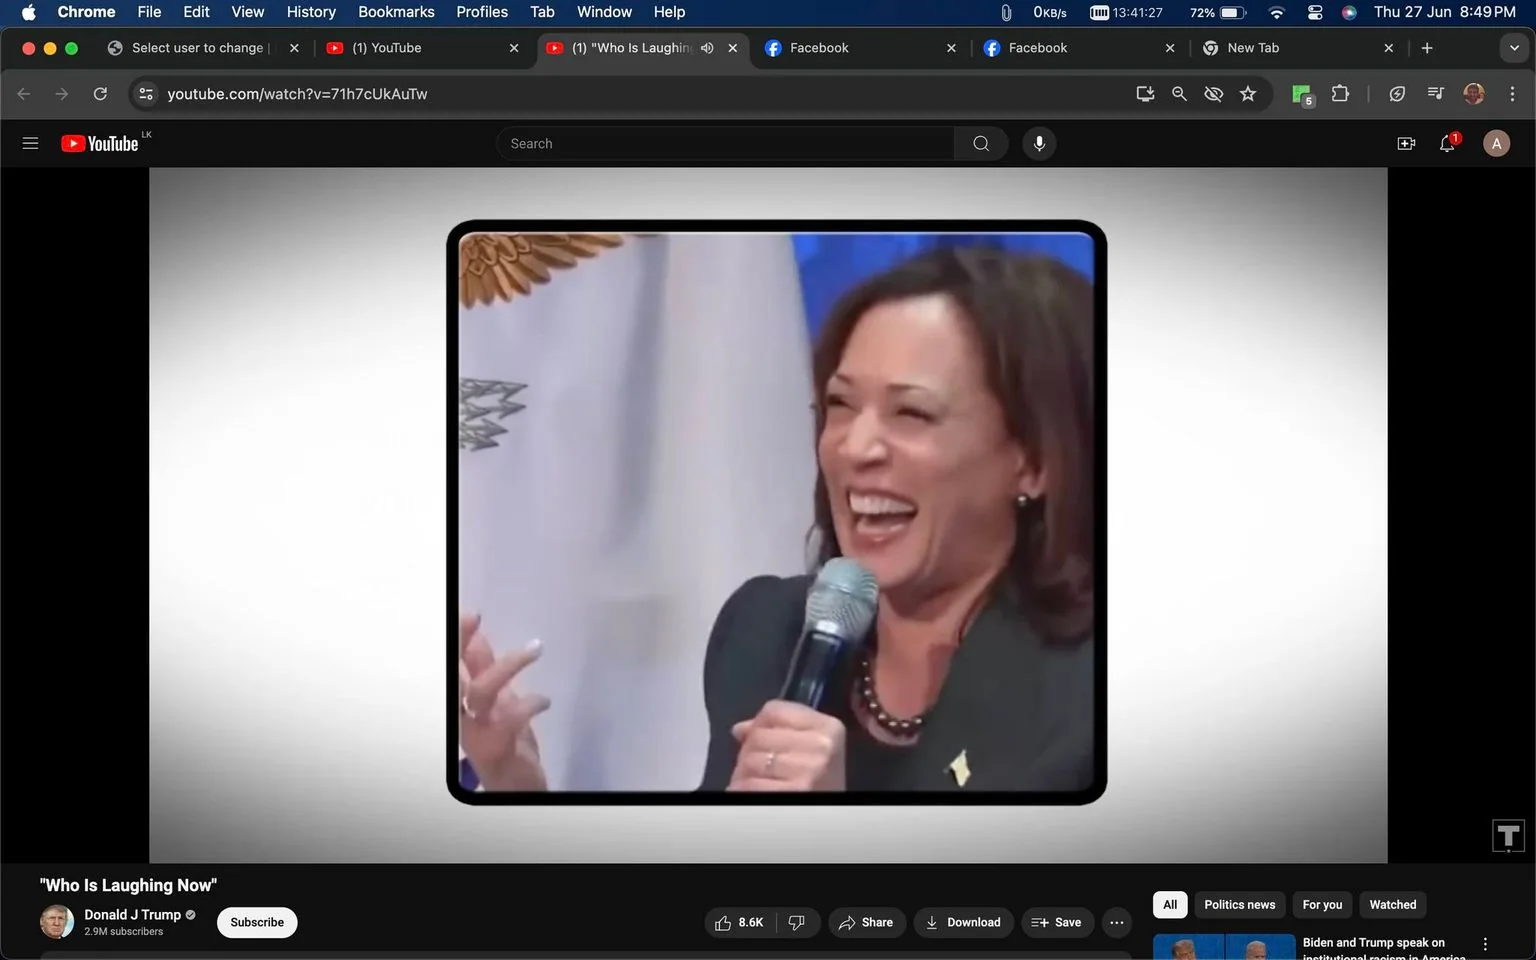Open the green extension with badge 5

[1302, 94]
